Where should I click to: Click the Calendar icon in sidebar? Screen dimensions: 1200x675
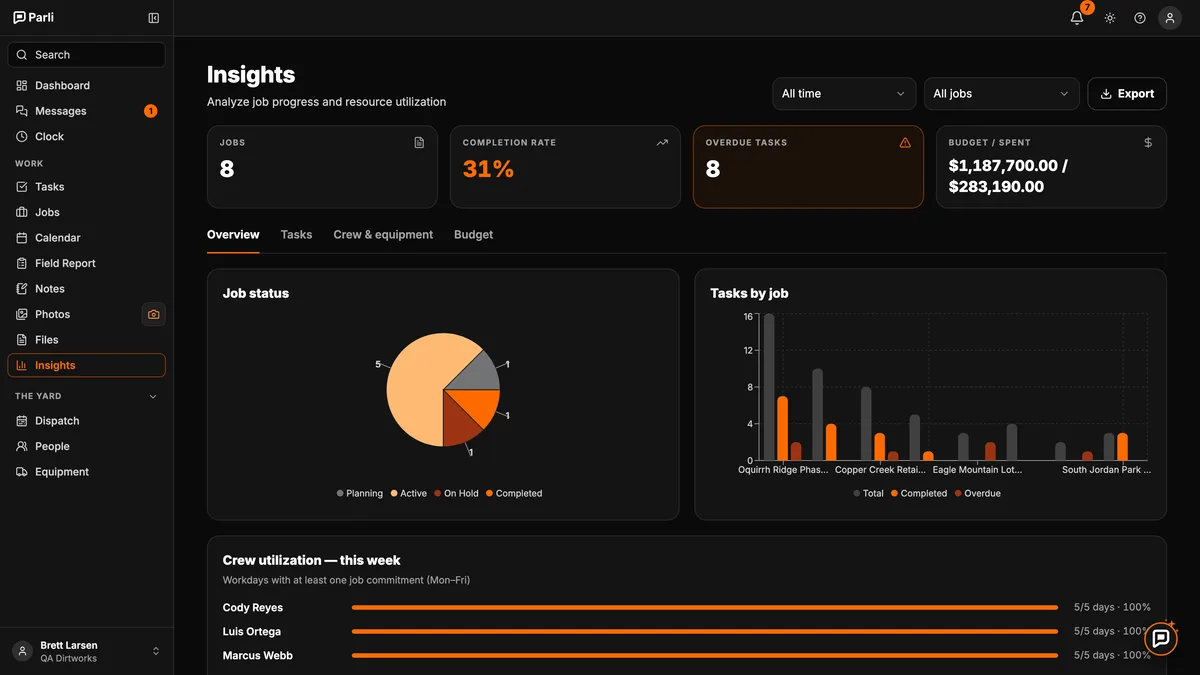22,238
